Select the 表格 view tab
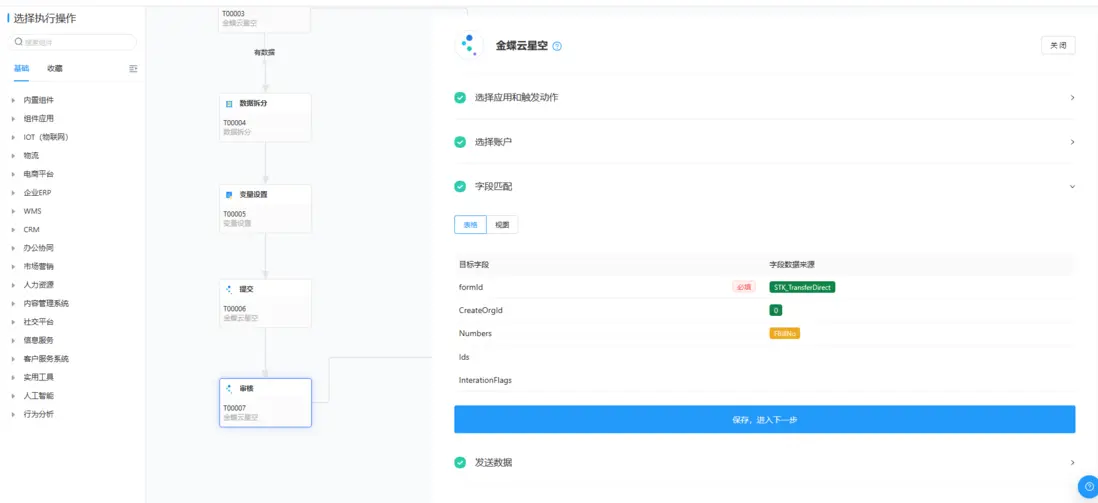The width and height of the screenshot is (1098, 503). (471, 225)
